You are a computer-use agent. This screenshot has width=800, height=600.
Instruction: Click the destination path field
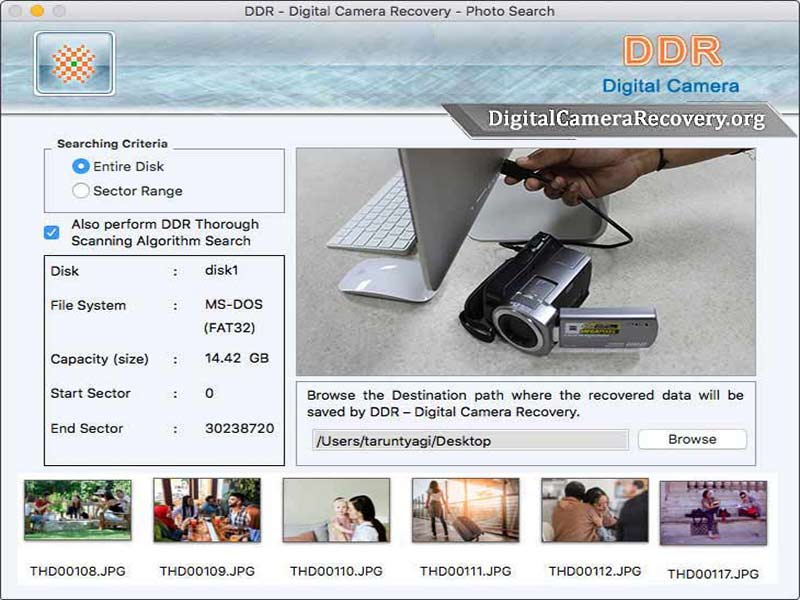point(470,440)
